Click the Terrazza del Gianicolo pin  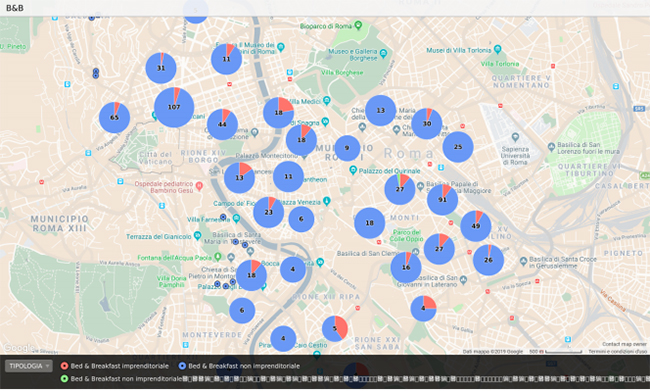click(197, 236)
